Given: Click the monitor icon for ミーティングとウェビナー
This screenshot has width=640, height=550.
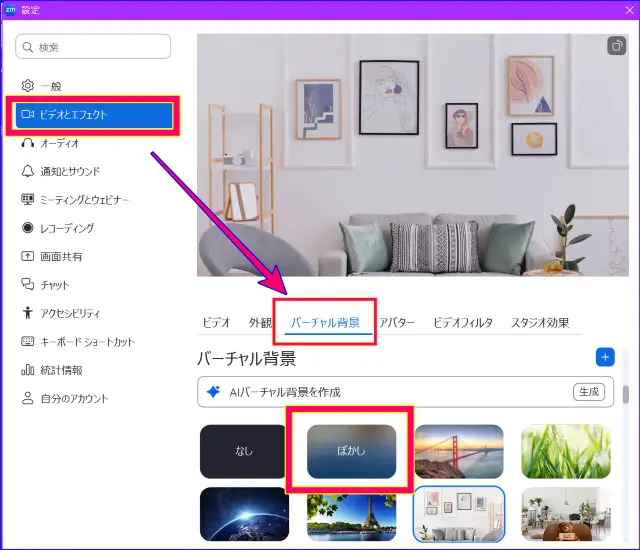Looking at the screenshot, I should tap(28, 200).
